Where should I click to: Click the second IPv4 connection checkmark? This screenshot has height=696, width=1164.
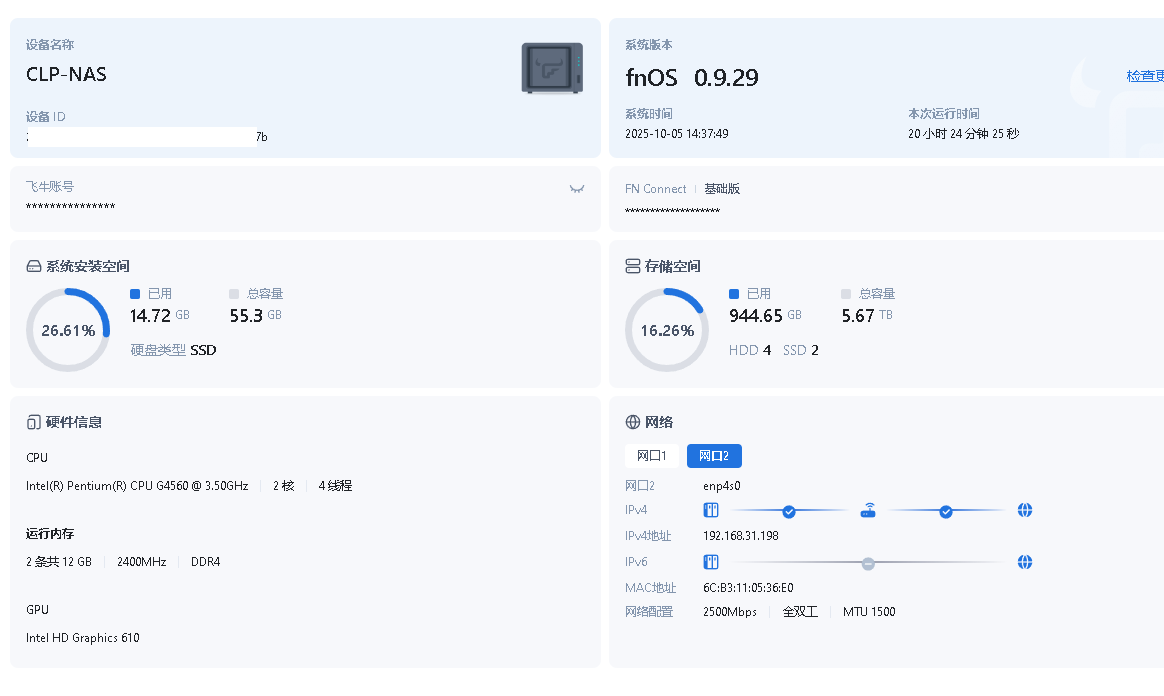click(946, 511)
